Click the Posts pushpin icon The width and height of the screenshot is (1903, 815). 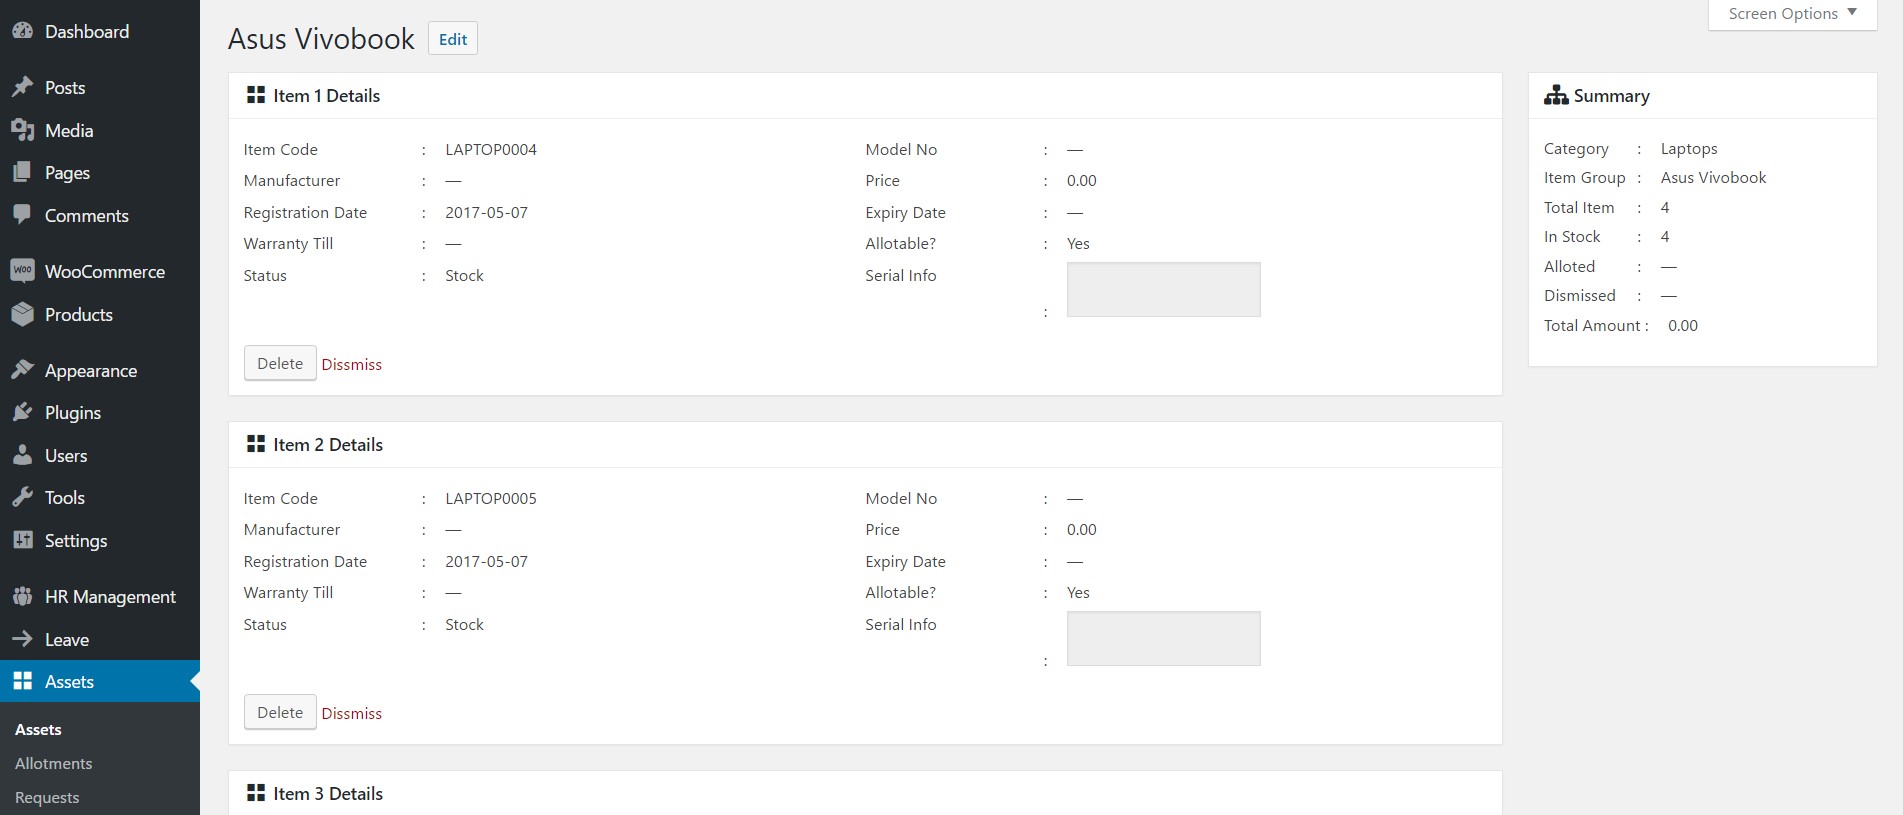(22, 87)
